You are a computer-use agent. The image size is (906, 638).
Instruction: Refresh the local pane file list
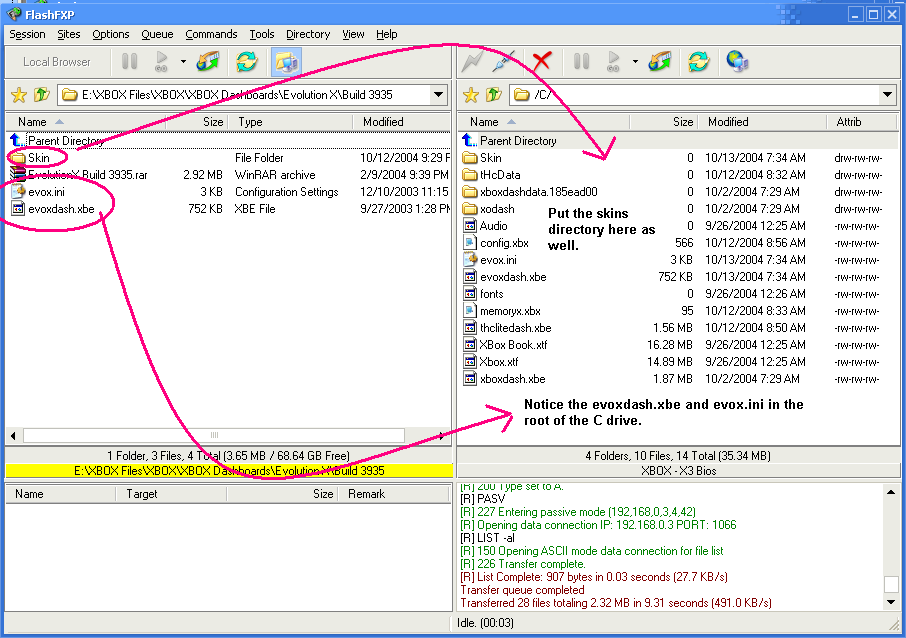point(247,61)
